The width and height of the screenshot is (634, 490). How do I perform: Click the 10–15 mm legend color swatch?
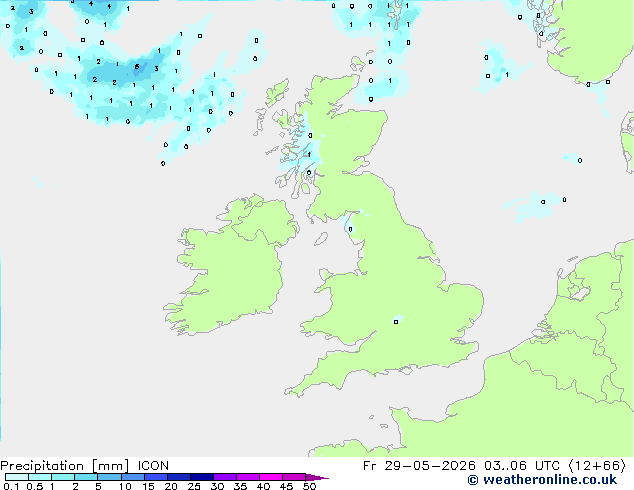[132, 477]
